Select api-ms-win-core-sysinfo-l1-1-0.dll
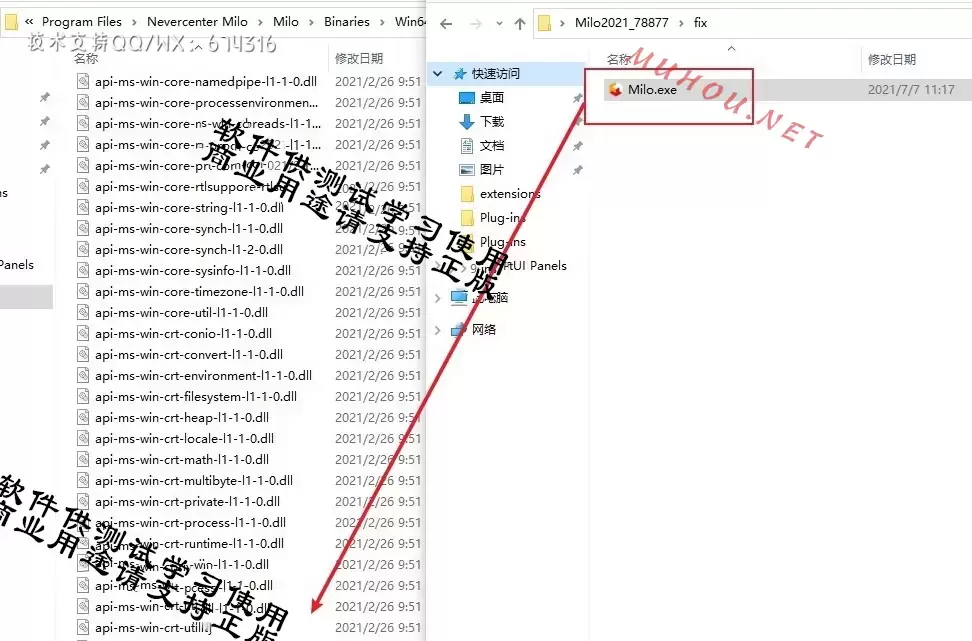Screen dimensions: 972x641 point(193,270)
